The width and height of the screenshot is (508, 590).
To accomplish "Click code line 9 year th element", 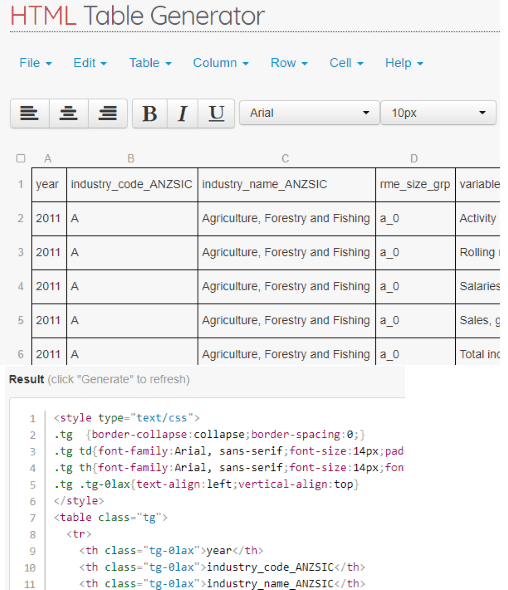I will (x=171, y=550).
